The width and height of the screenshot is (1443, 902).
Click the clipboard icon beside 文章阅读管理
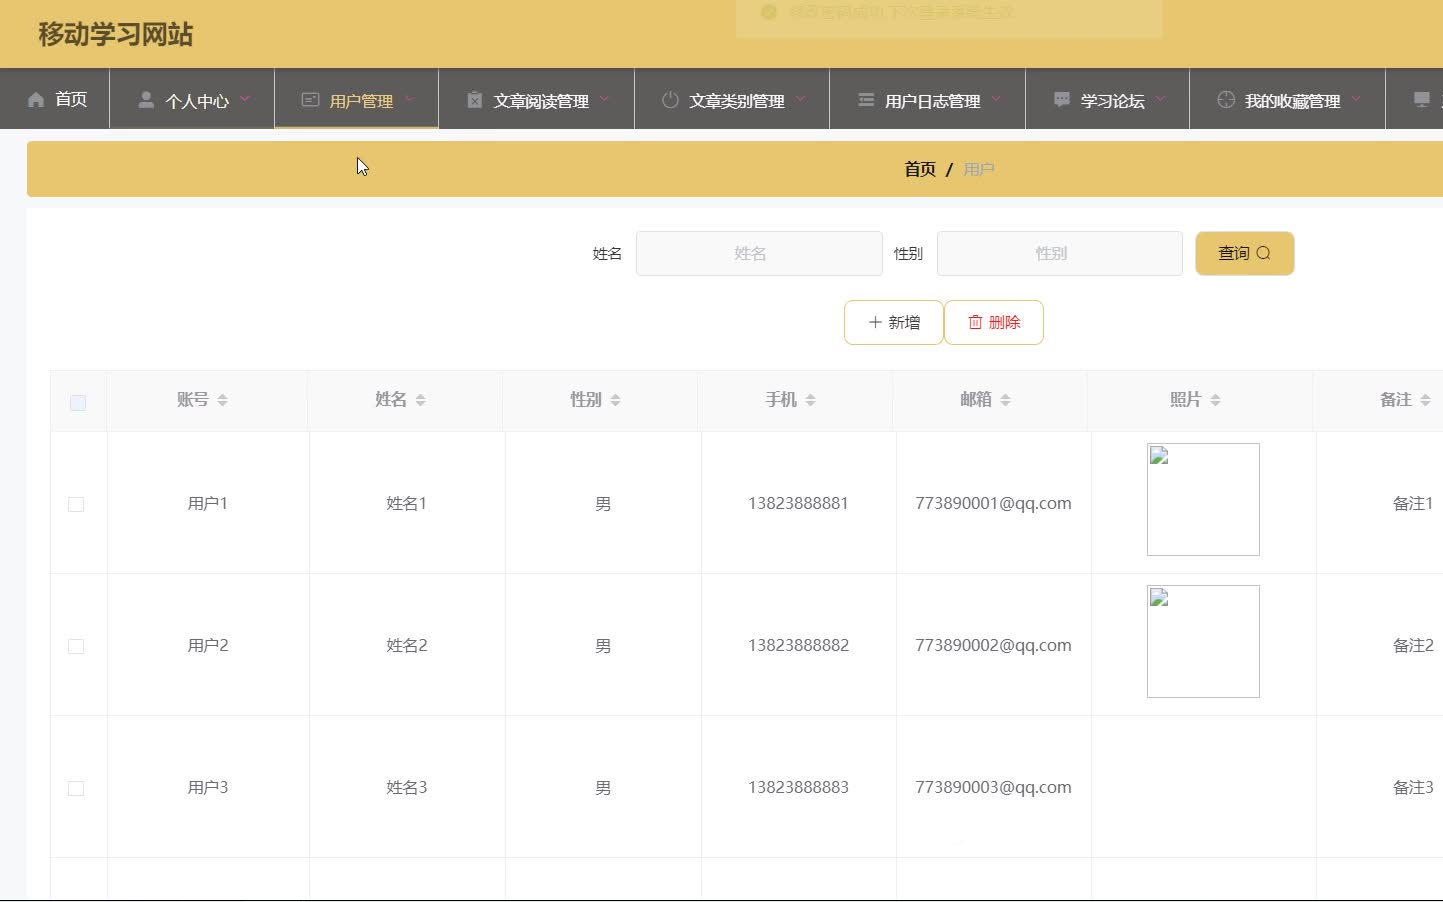click(474, 100)
